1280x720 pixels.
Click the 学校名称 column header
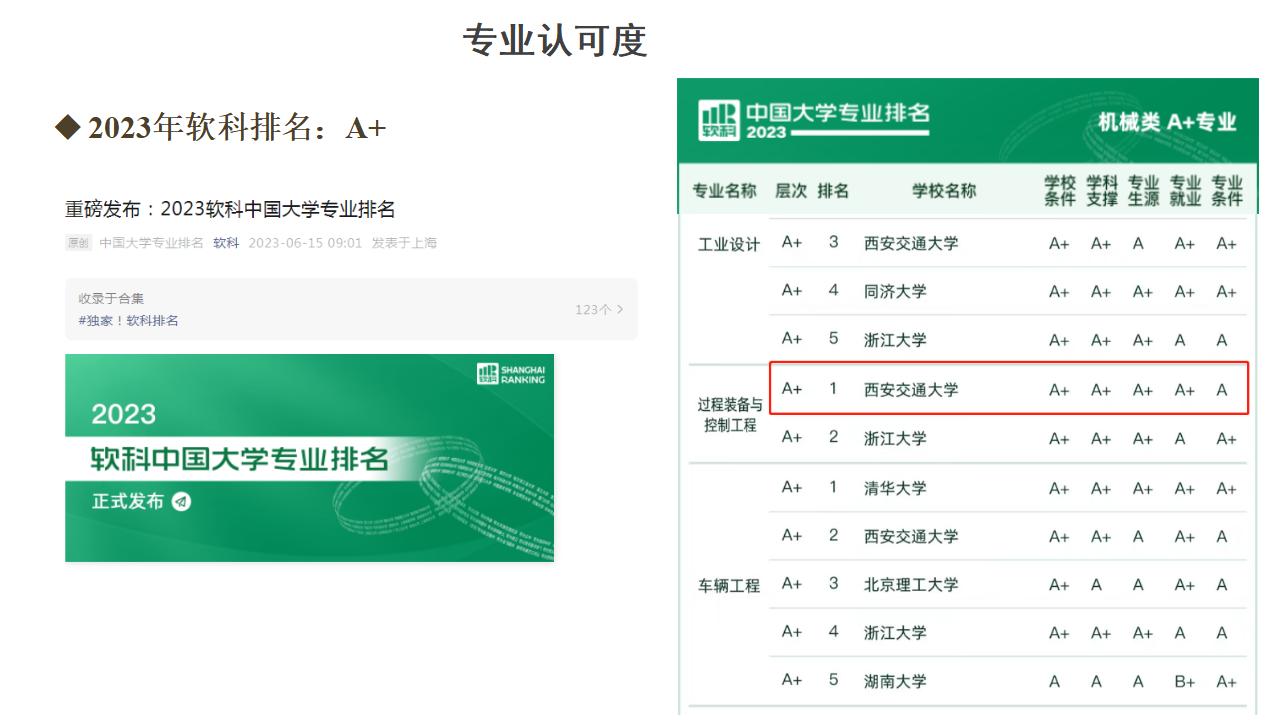pyautogui.click(x=943, y=191)
